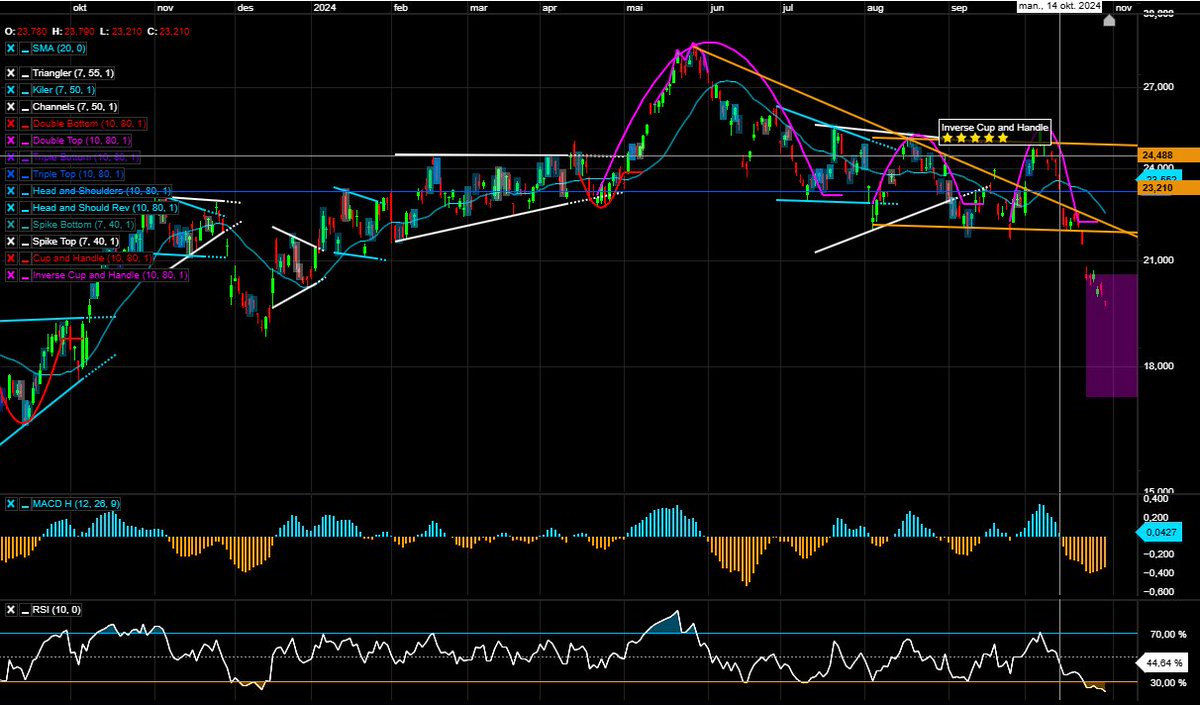Toggle Inverse Cup and Handle underscore button
Image resolution: width=1200 pixels, height=705 pixels.
coord(25,275)
